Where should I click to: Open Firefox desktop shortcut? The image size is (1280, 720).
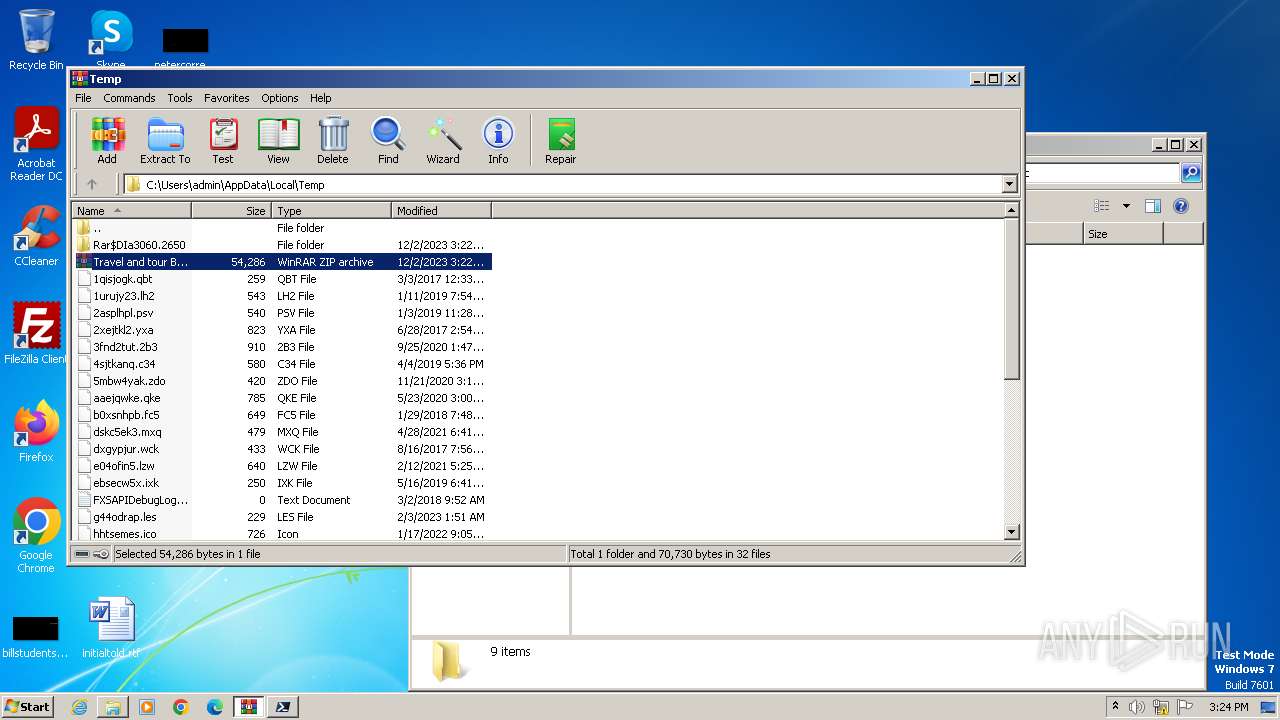click(x=36, y=432)
